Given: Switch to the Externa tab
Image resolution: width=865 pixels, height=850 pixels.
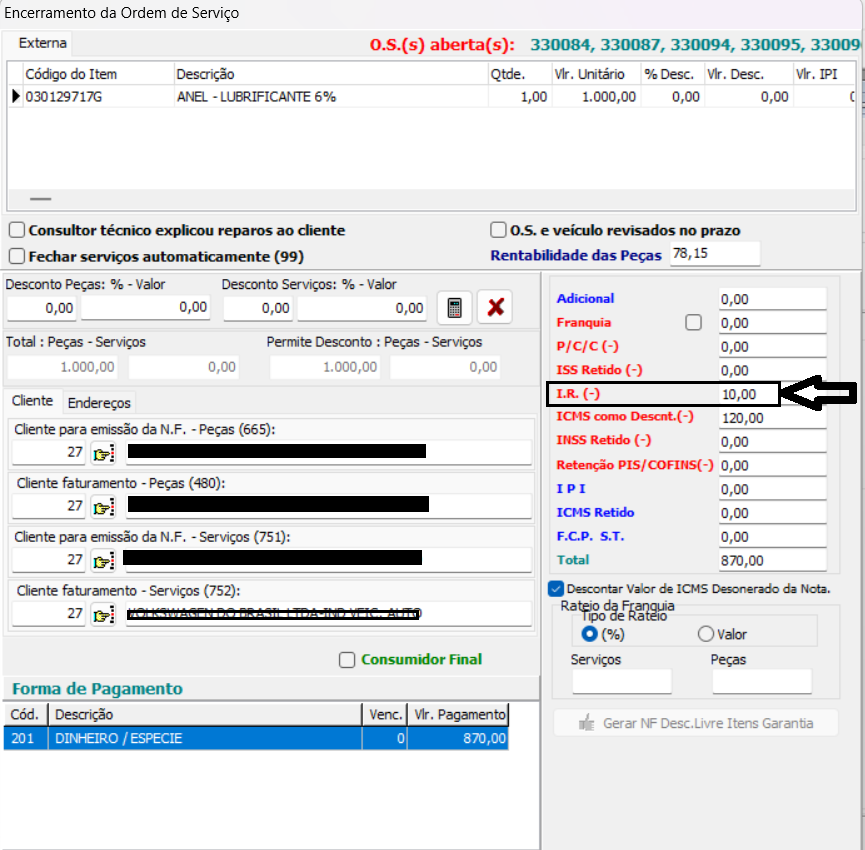Looking at the screenshot, I should point(42,43).
